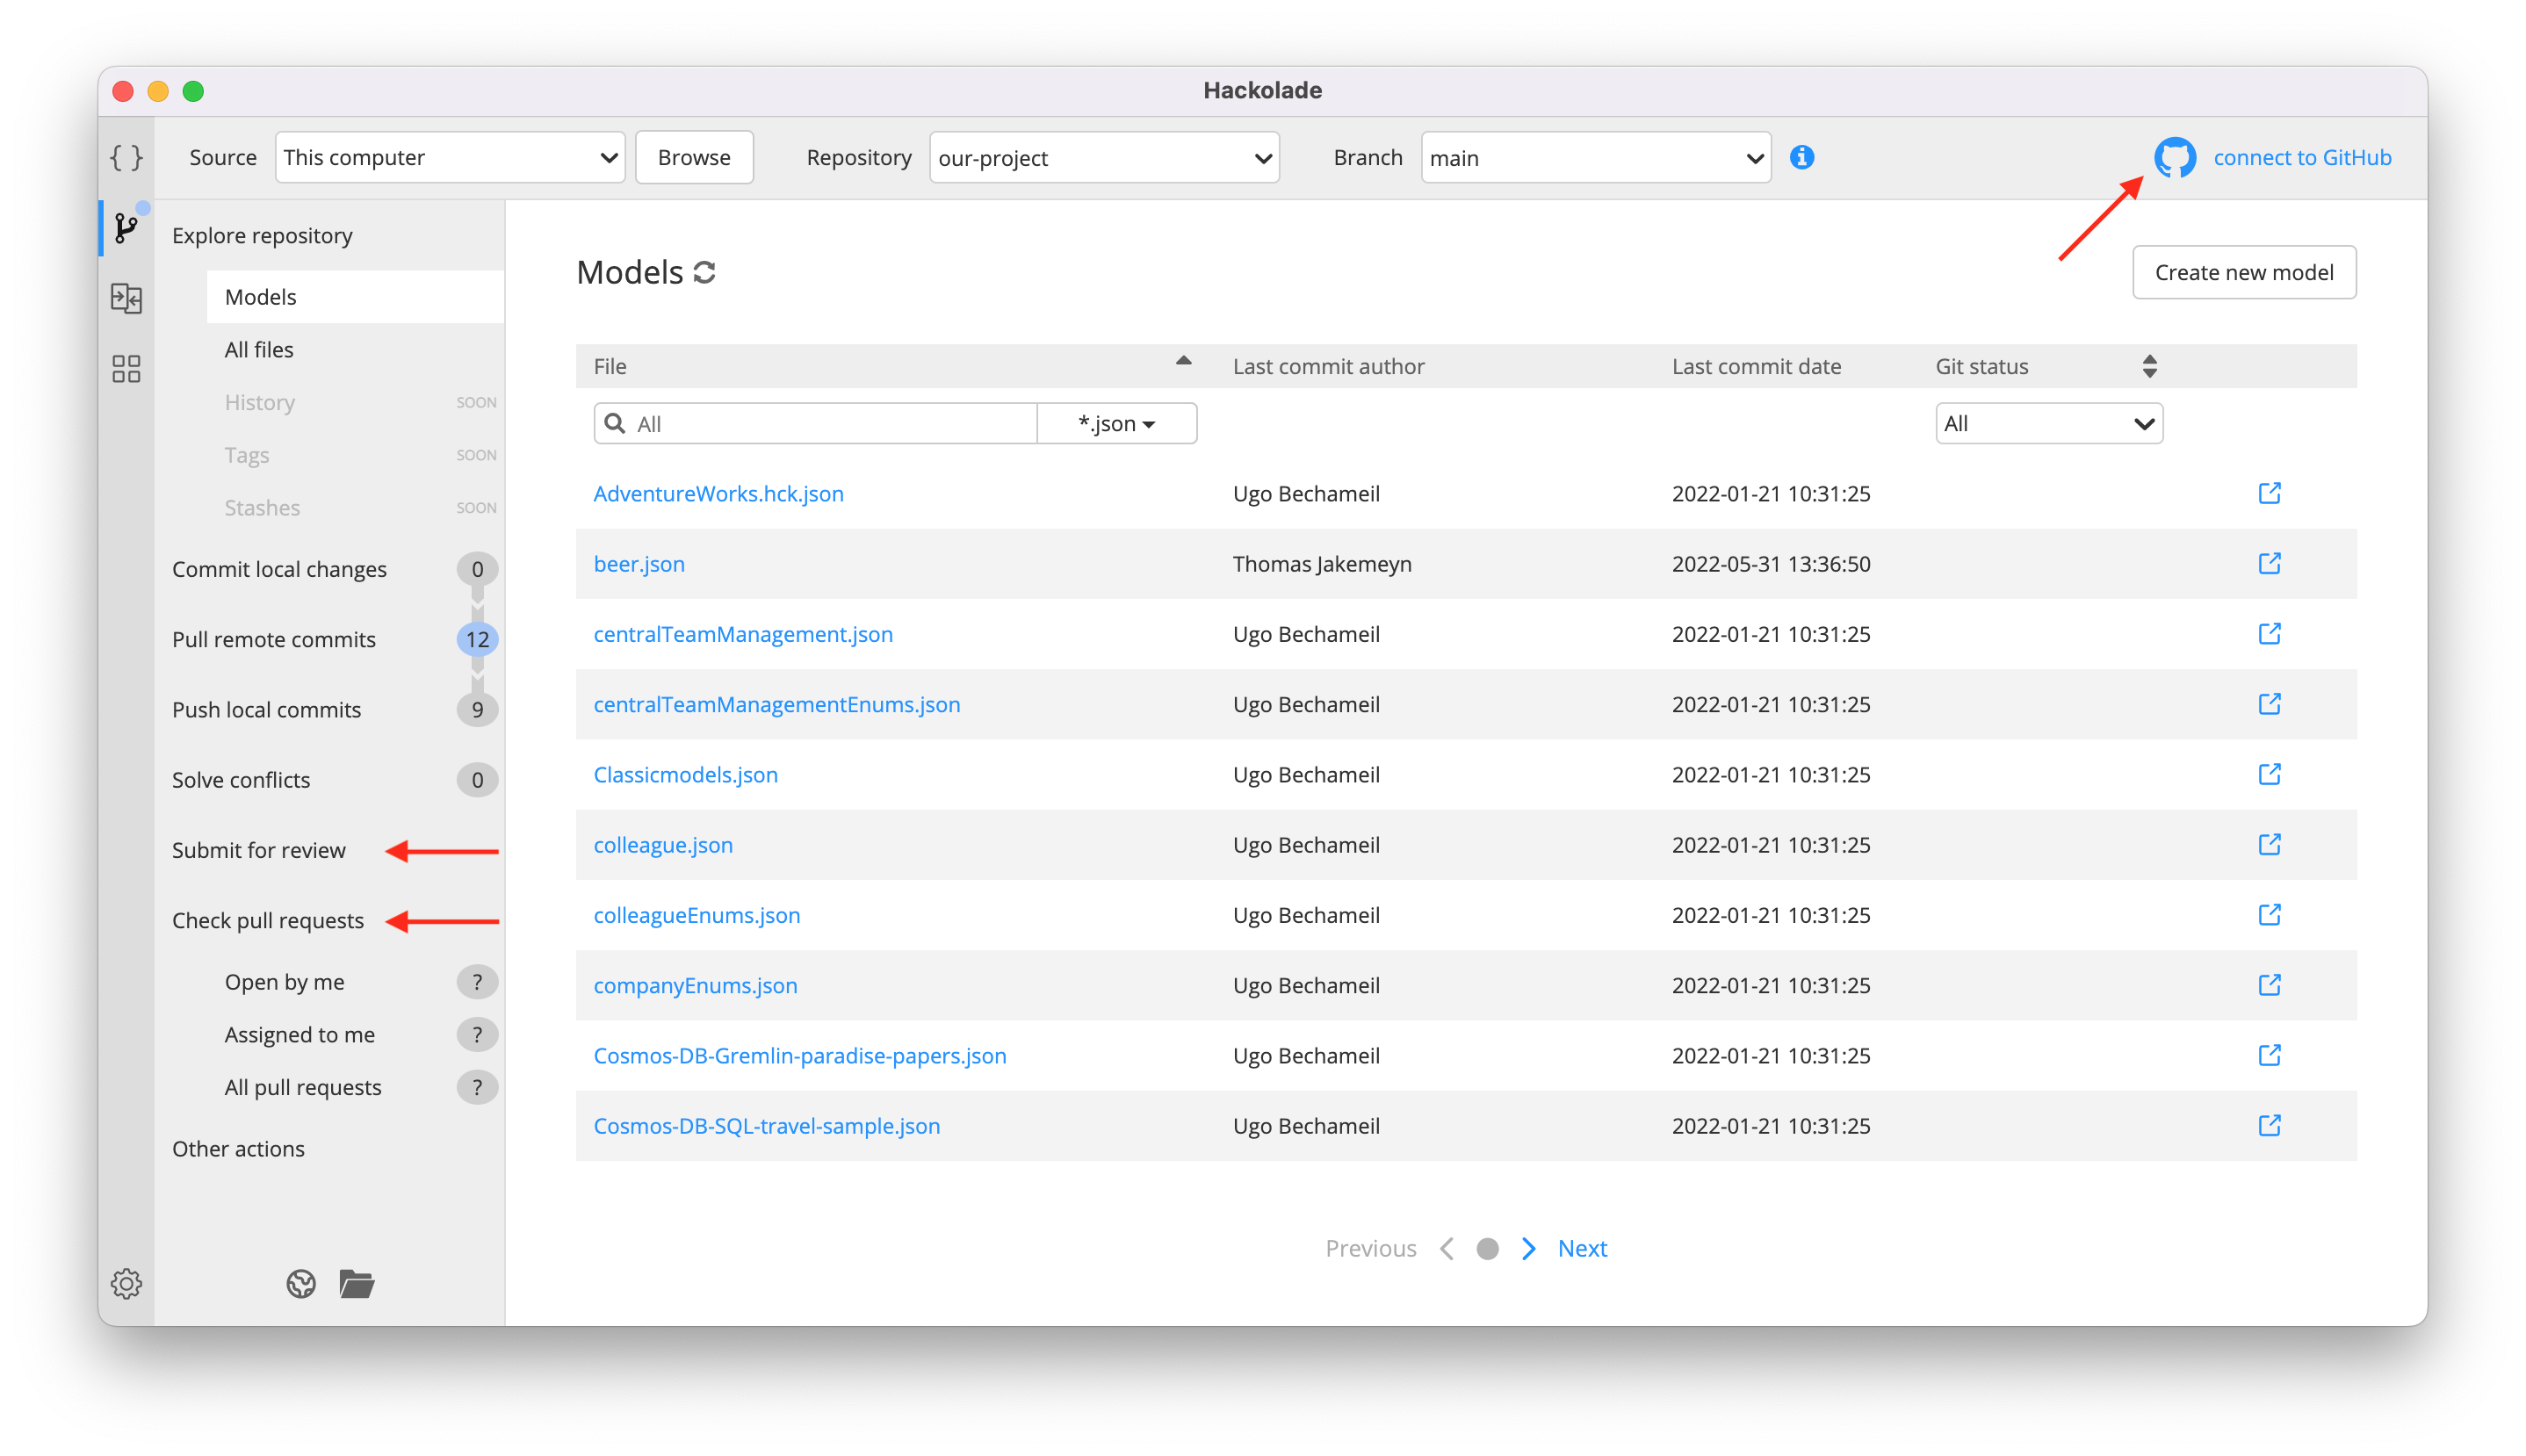Click Next page navigation button
Viewport: 2526px width, 1456px height.
1580,1248
